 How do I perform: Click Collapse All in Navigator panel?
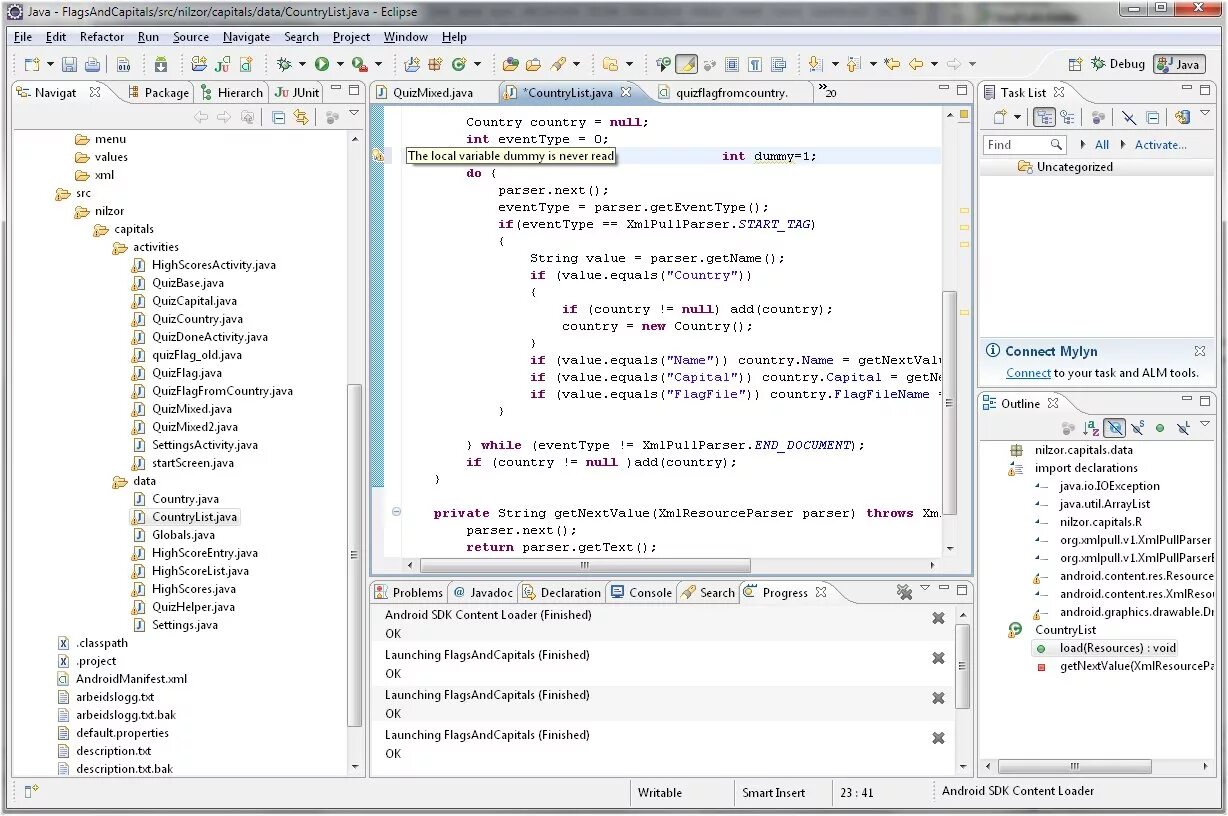click(x=279, y=117)
